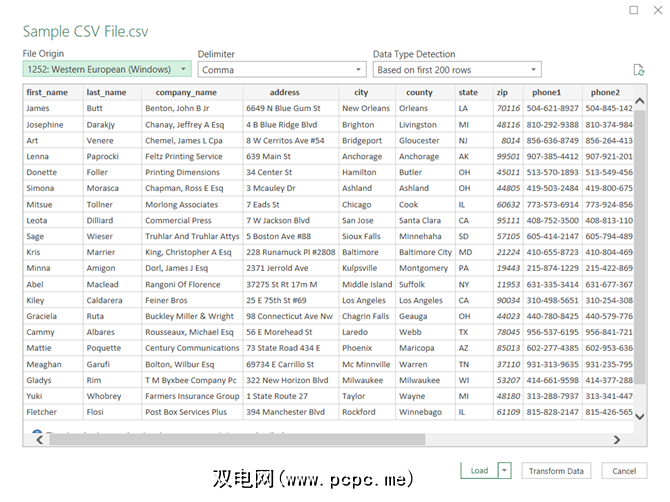
Task: Click the Load button
Action: pyautogui.click(x=479, y=470)
